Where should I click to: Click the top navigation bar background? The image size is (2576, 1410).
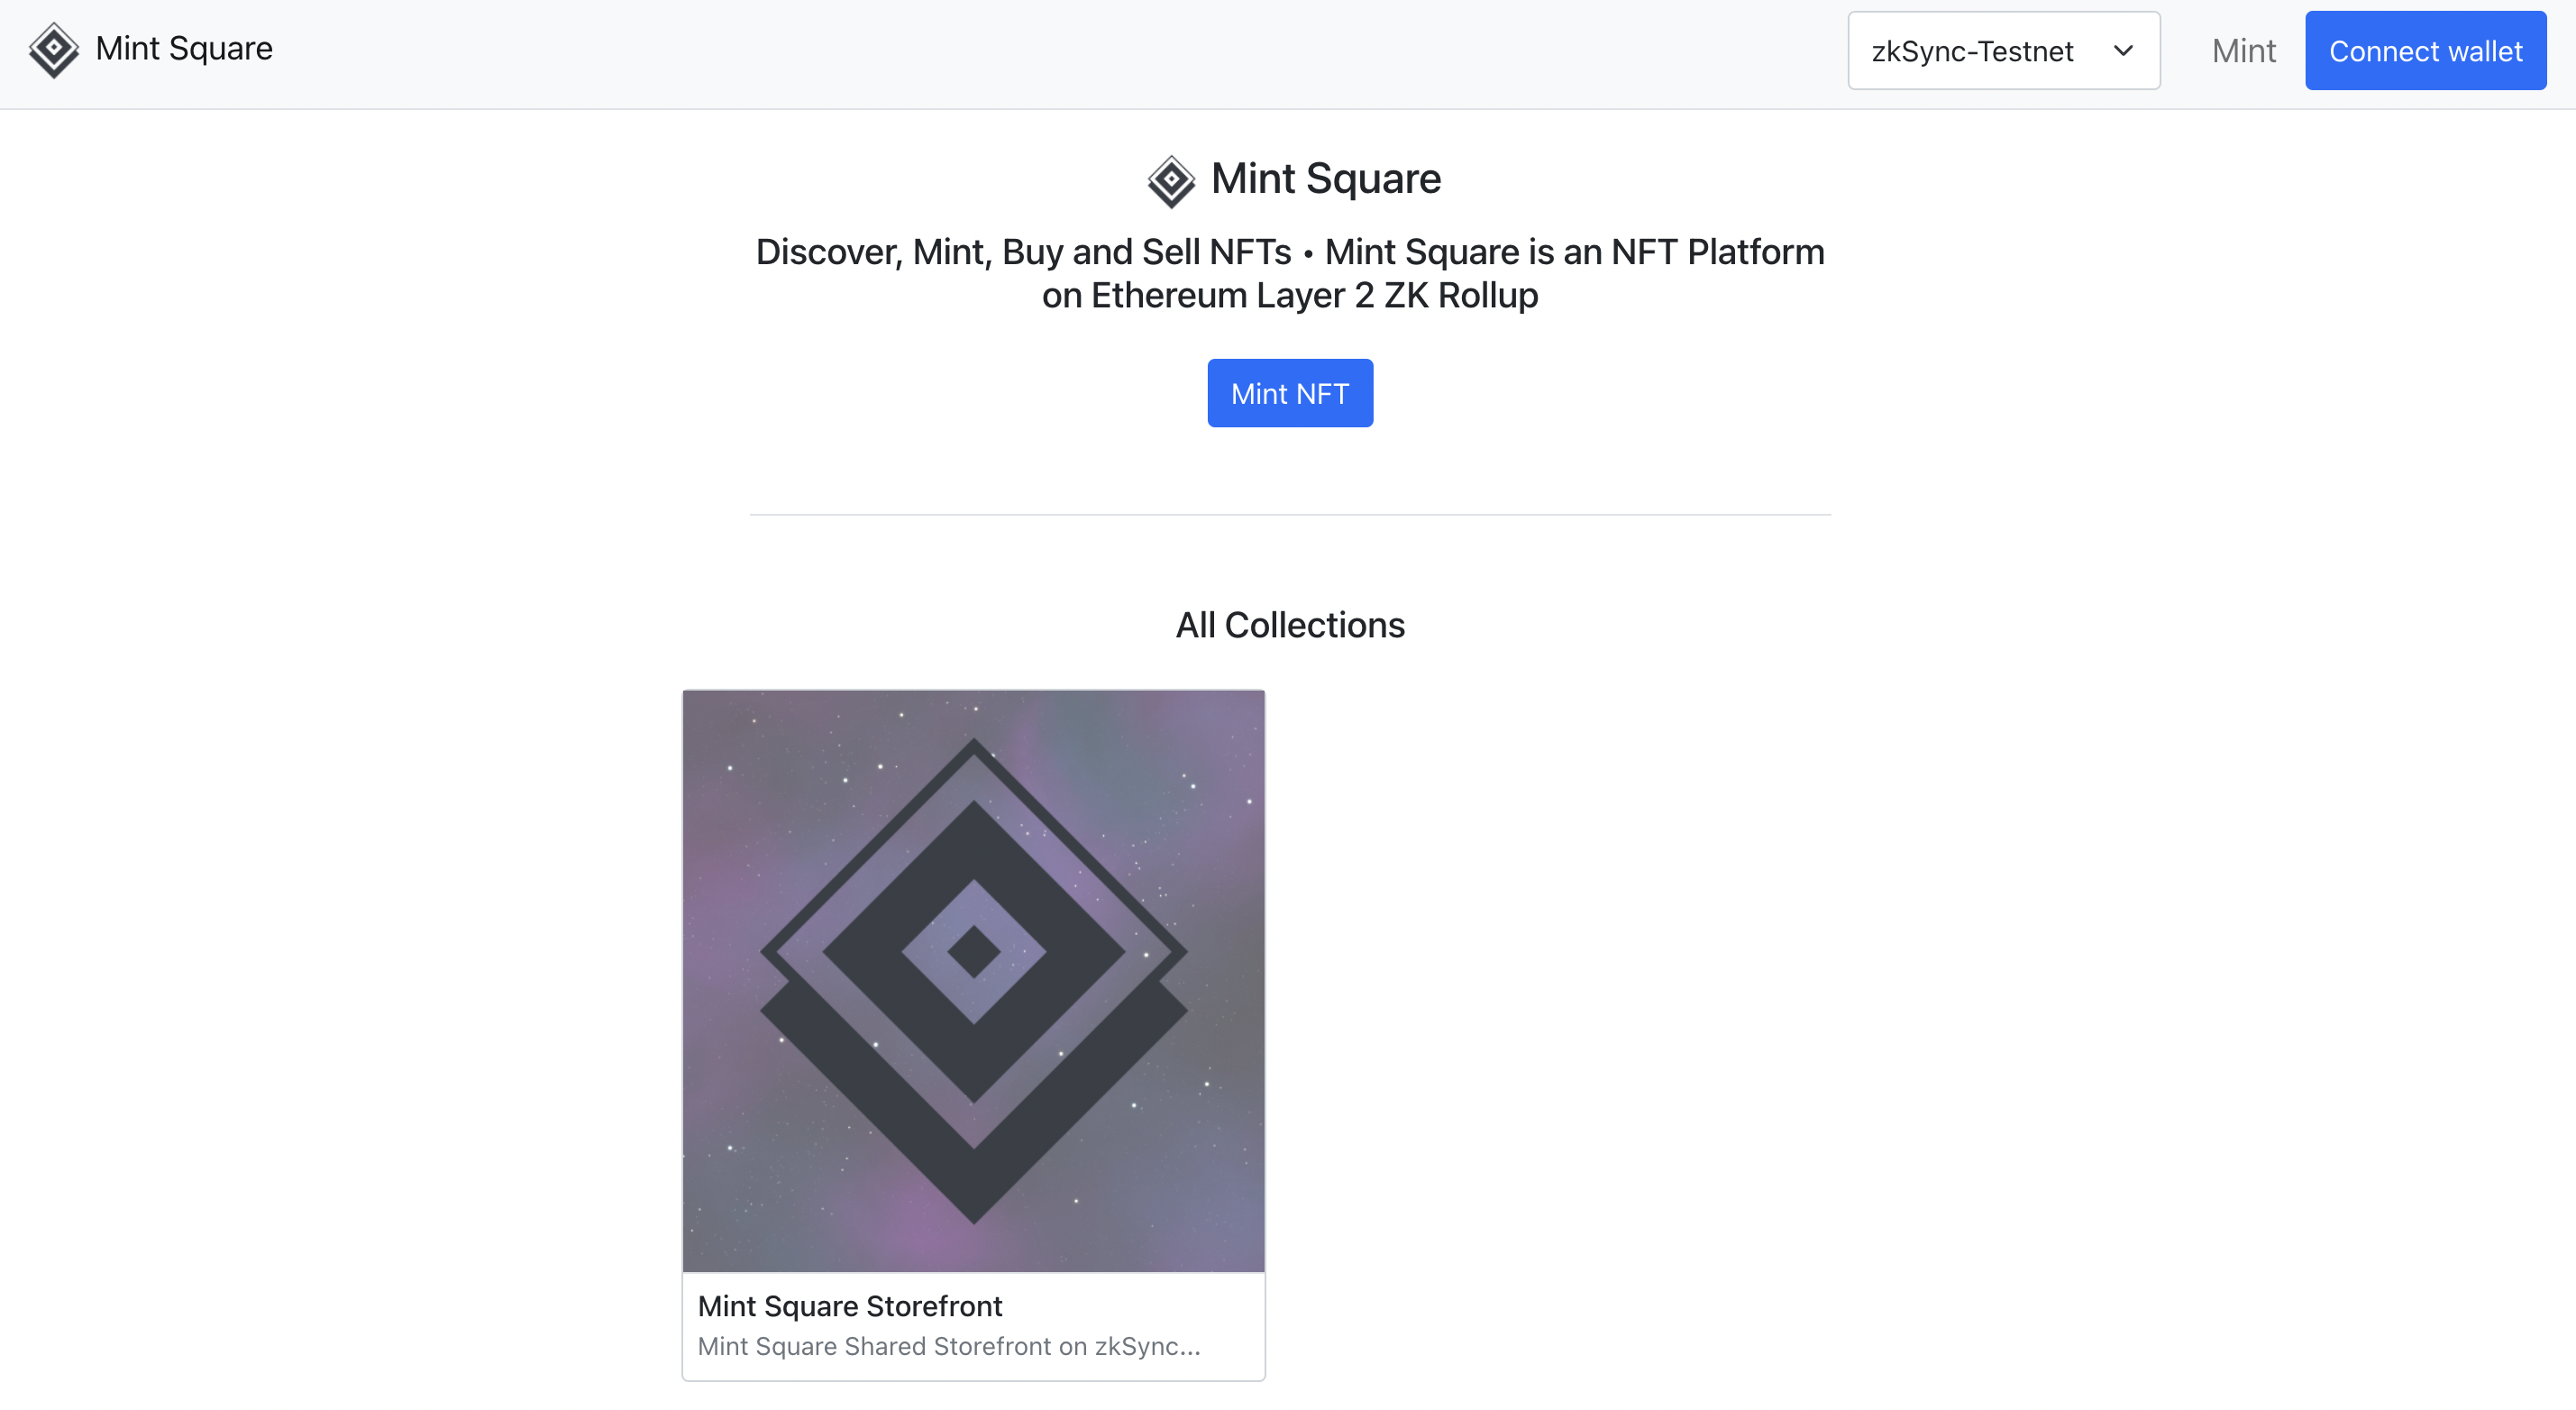coord(1000,54)
